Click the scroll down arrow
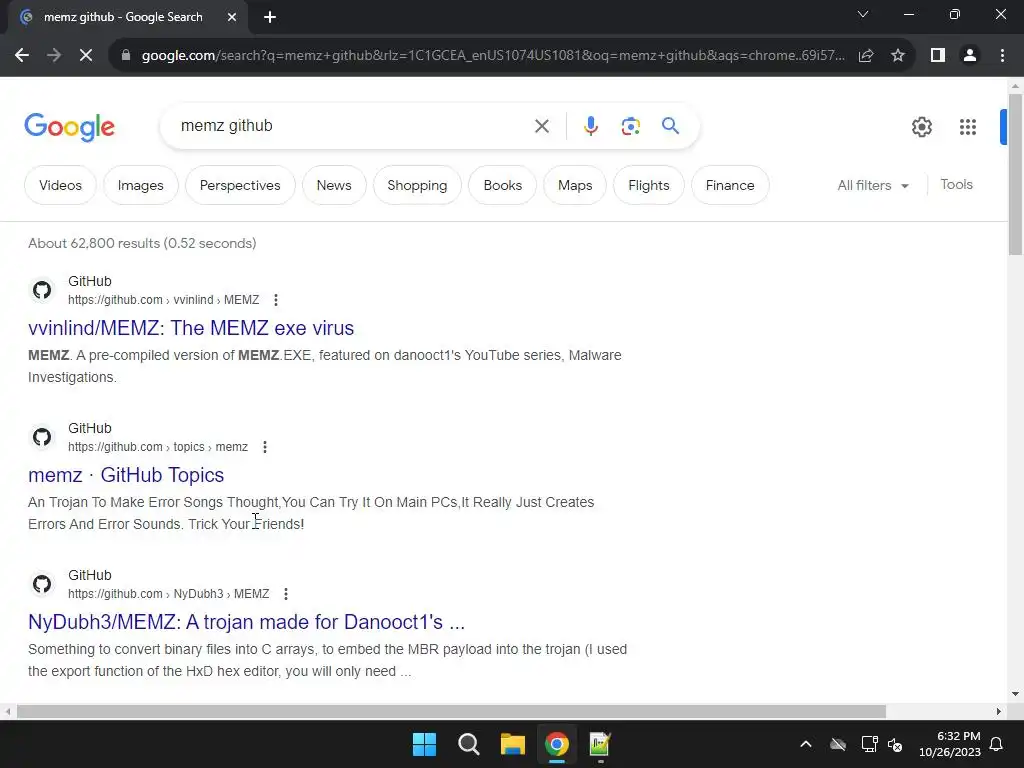Viewport: 1024px width, 768px height. pyautogui.click(x=1015, y=694)
